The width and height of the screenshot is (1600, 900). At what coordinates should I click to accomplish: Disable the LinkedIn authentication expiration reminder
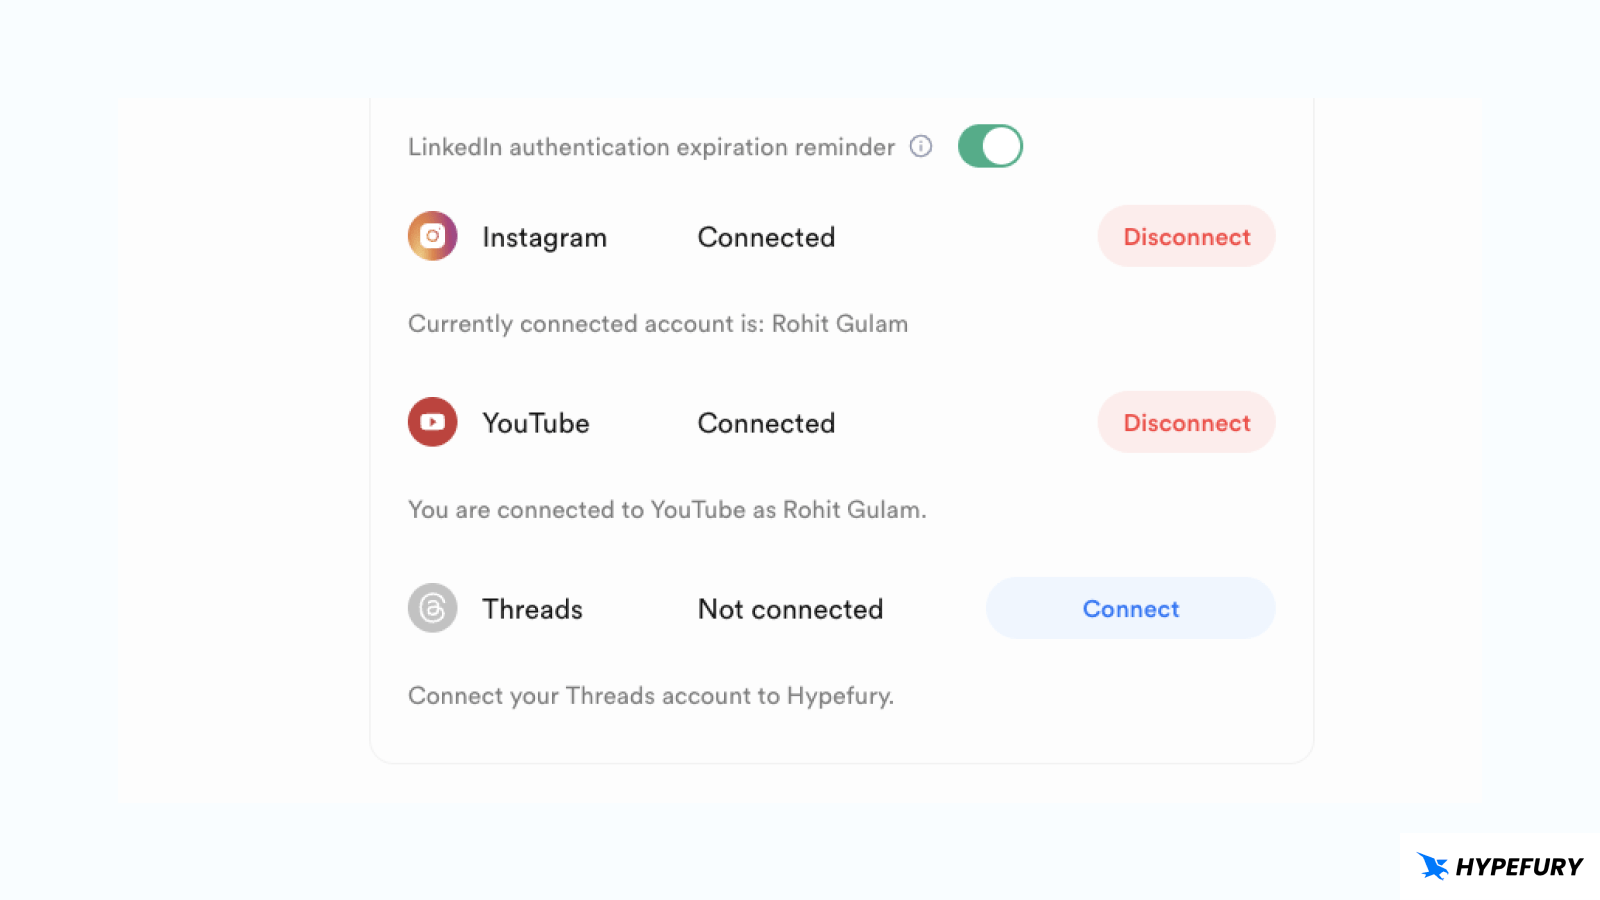[x=989, y=145]
